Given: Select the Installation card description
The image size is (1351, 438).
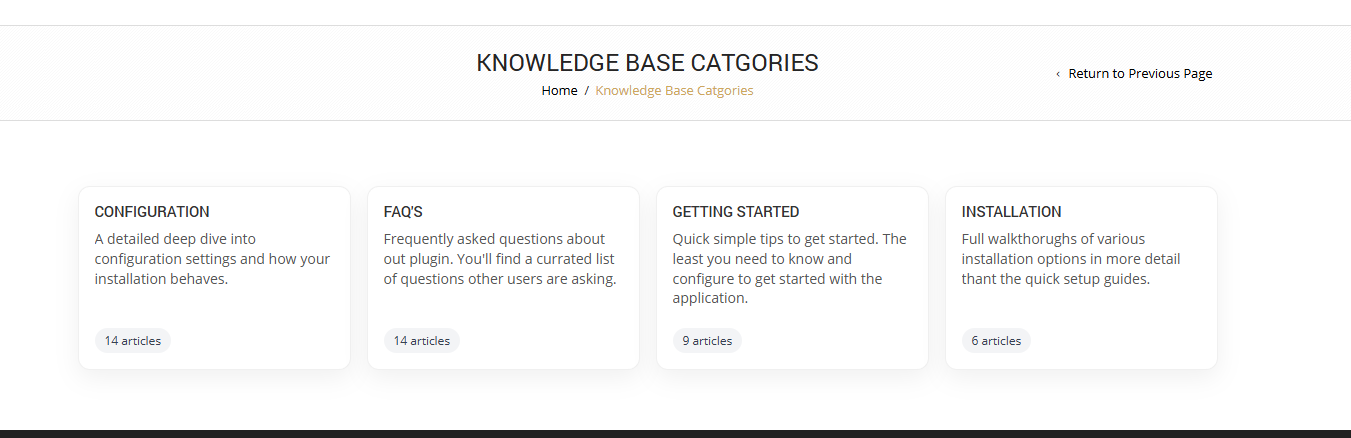Looking at the screenshot, I should click(1070, 259).
